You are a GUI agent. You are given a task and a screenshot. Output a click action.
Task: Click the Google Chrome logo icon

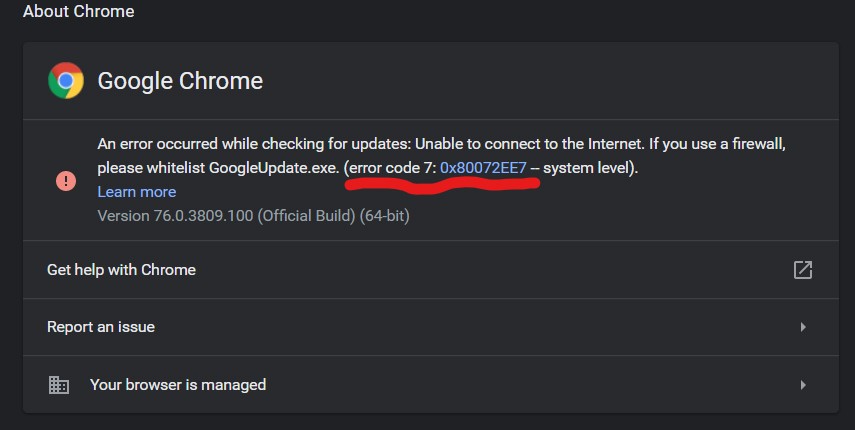click(x=66, y=81)
